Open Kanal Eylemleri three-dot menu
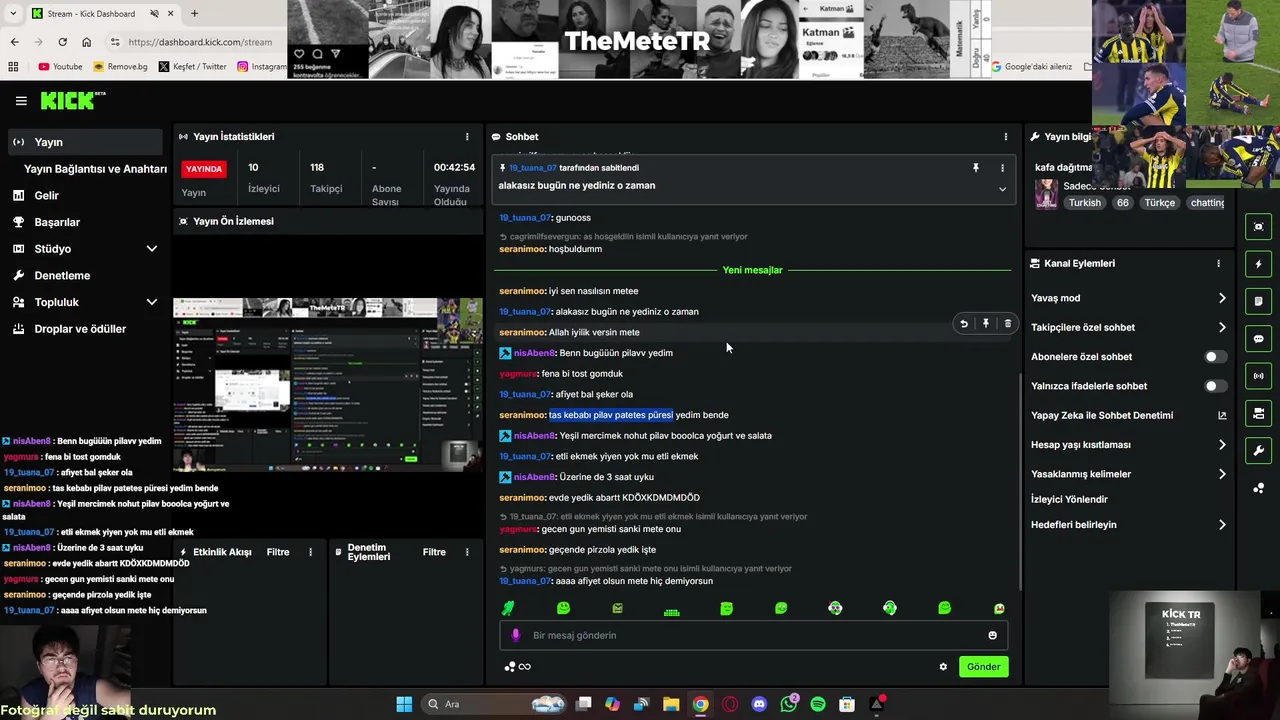 pyautogui.click(x=1218, y=263)
